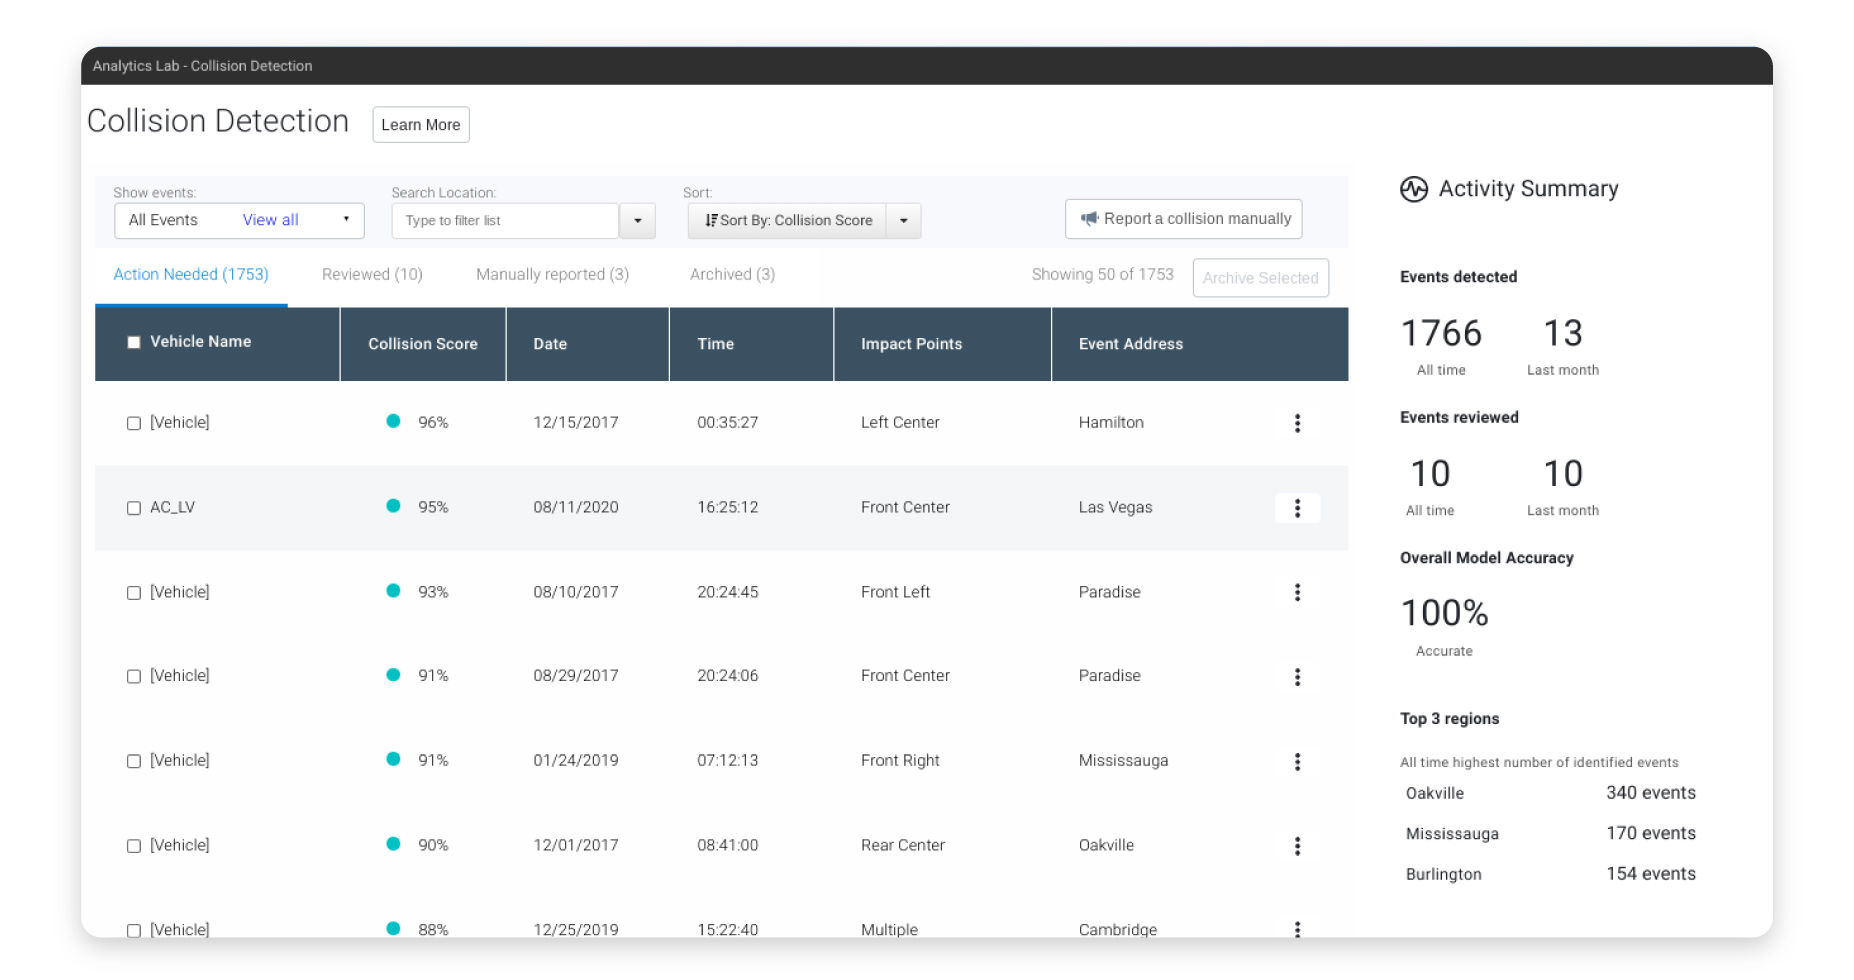Select the checkbox for the 12/15/2017 event
Screen dimensions: 1854x980
coord(134,423)
